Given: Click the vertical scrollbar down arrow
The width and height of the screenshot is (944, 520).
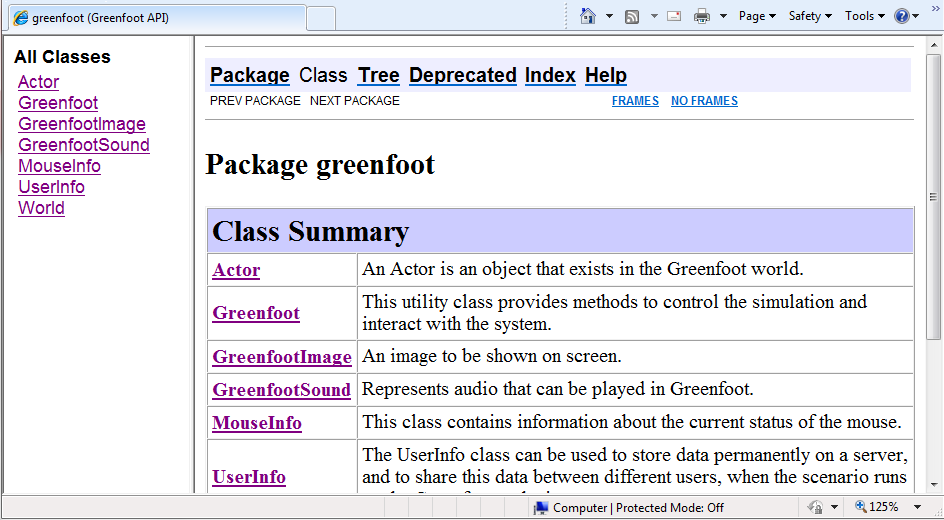Looking at the screenshot, I should coord(934,484).
